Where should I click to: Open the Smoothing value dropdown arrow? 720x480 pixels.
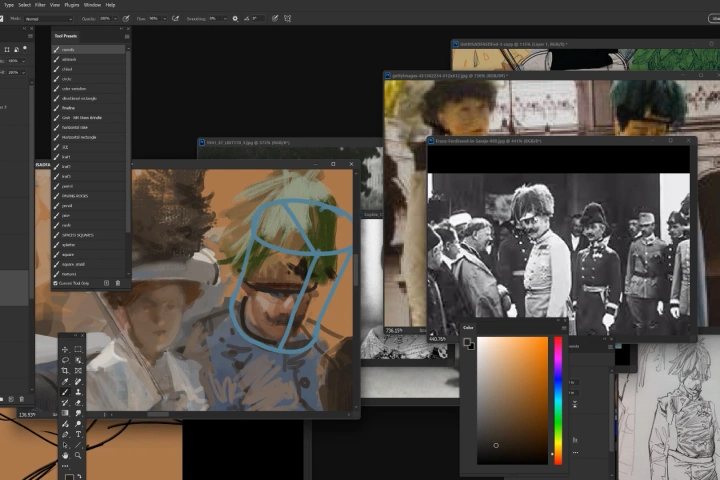[x=225, y=19]
